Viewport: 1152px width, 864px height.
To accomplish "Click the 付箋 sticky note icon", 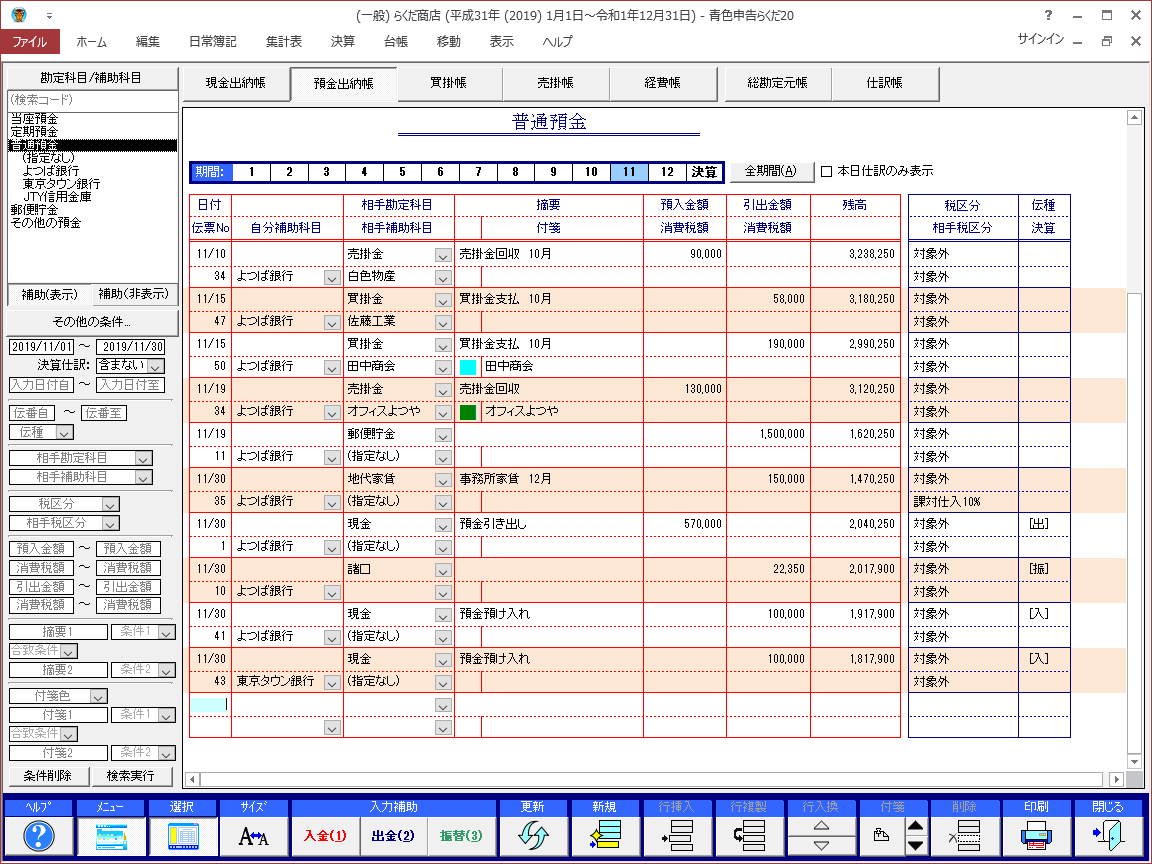I will point(882,836).
